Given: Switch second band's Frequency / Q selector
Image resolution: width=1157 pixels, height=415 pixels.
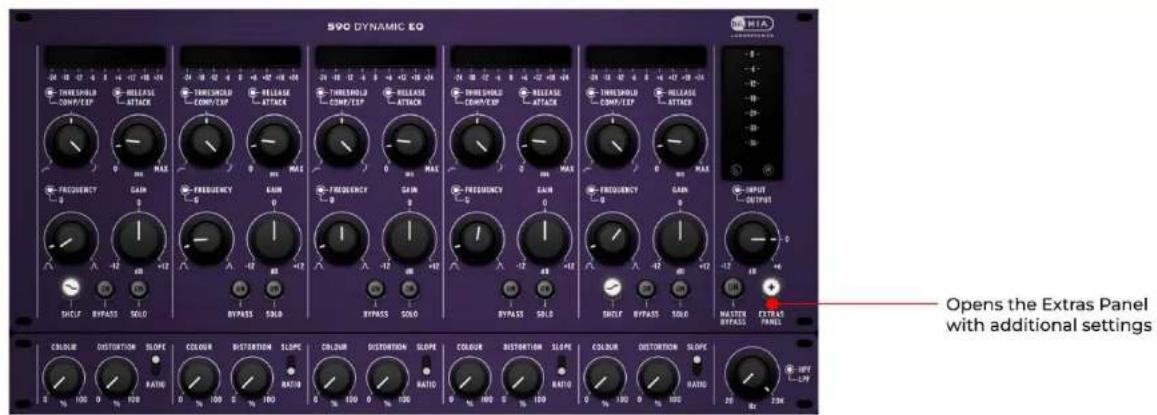Looking at the screenshot, I should [x=186, y=191].
